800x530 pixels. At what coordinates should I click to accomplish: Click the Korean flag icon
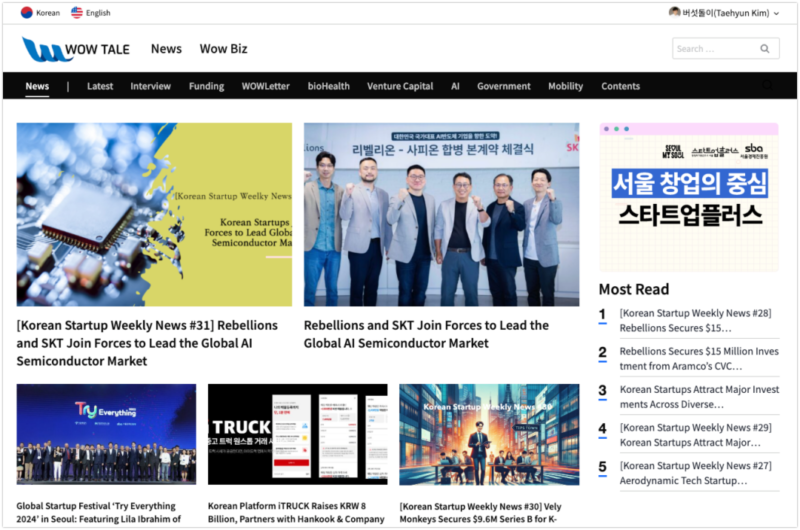[27, 13]
